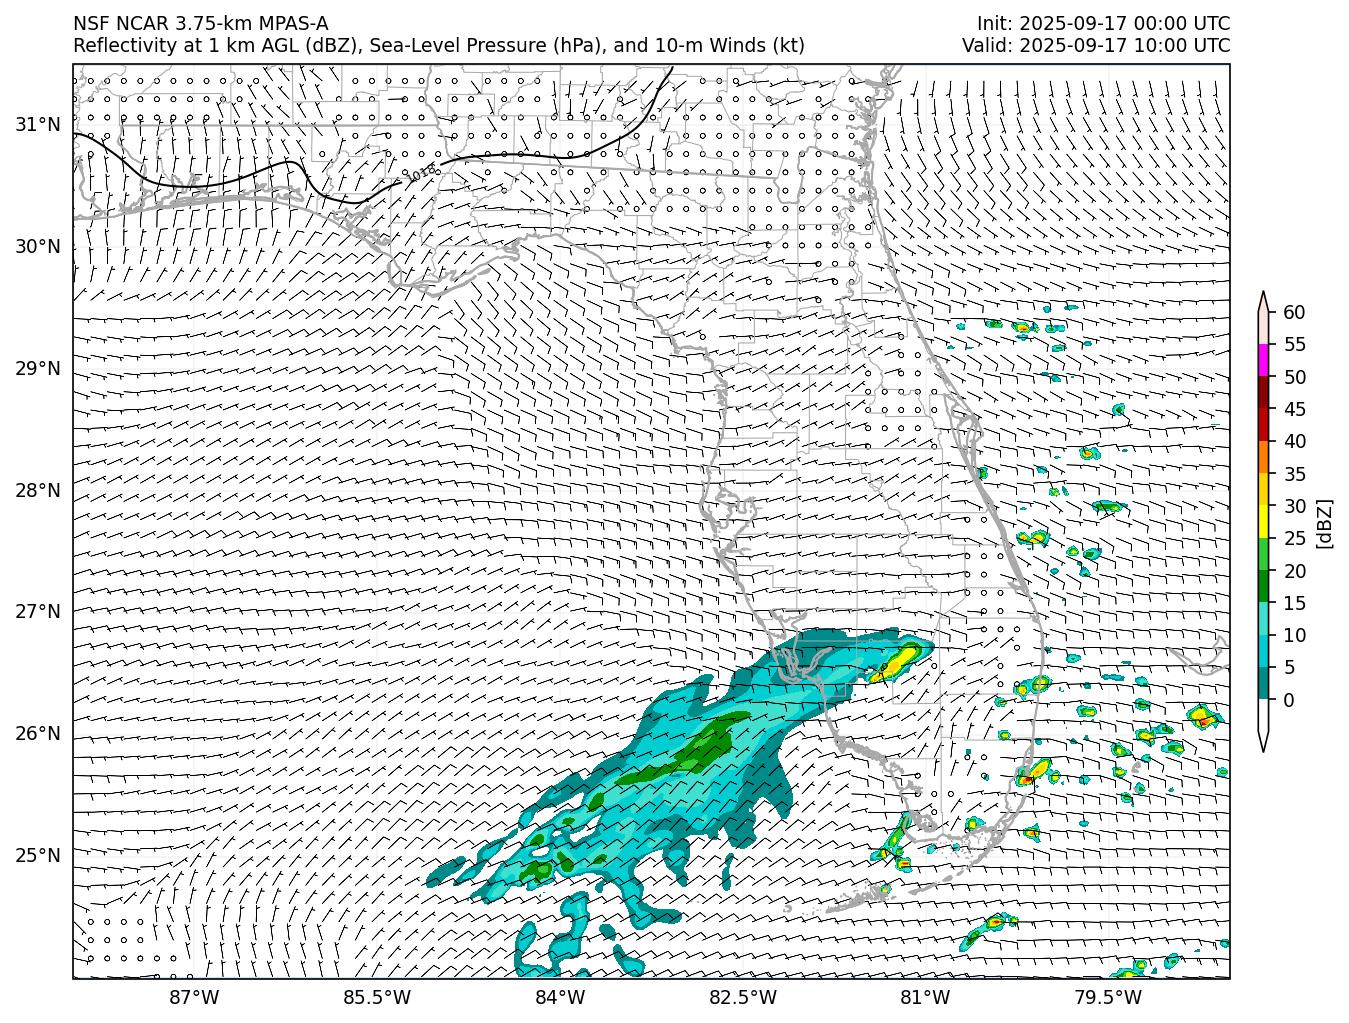The height and width of the screenshot is (1023, 1349).
Task: Click the Valid 2025-09-17 10:00 UTC text
Action: (x=1096, y=46)
